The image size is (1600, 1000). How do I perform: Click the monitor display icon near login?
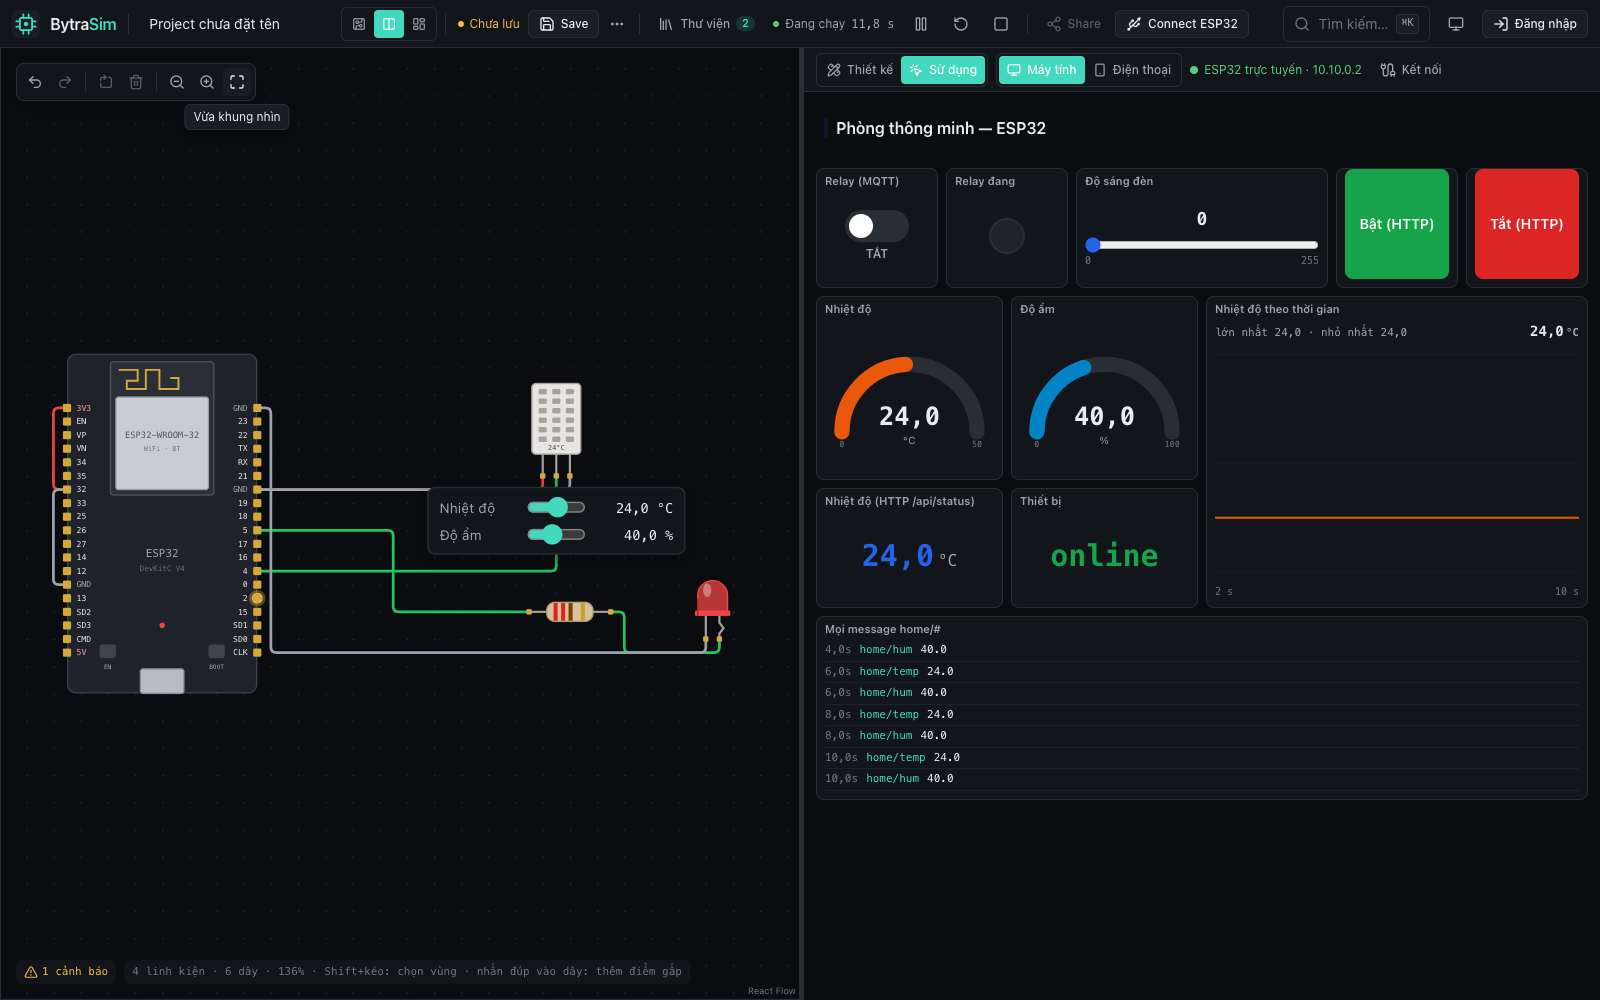(1456, 24)
